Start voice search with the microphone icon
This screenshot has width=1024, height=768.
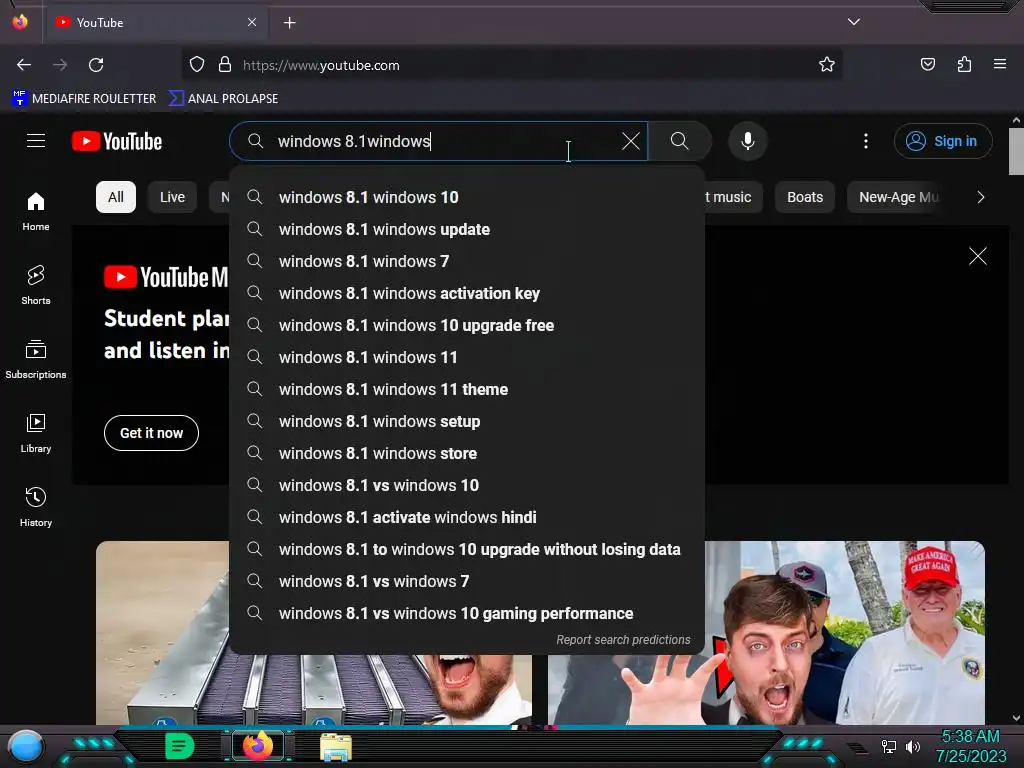pos(748,141)
